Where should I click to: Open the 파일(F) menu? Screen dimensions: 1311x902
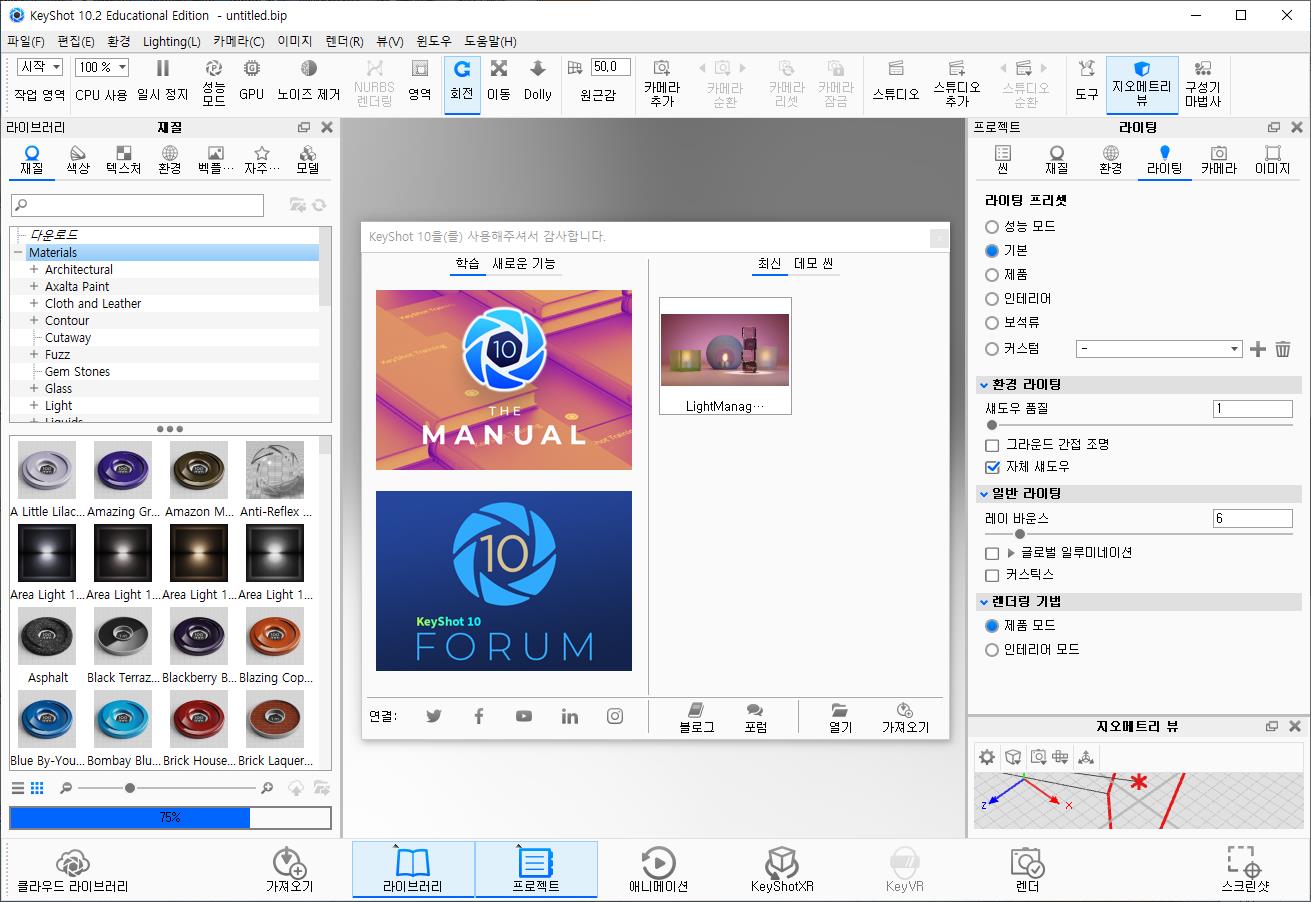pyautogui.click(x=26, y=41)
